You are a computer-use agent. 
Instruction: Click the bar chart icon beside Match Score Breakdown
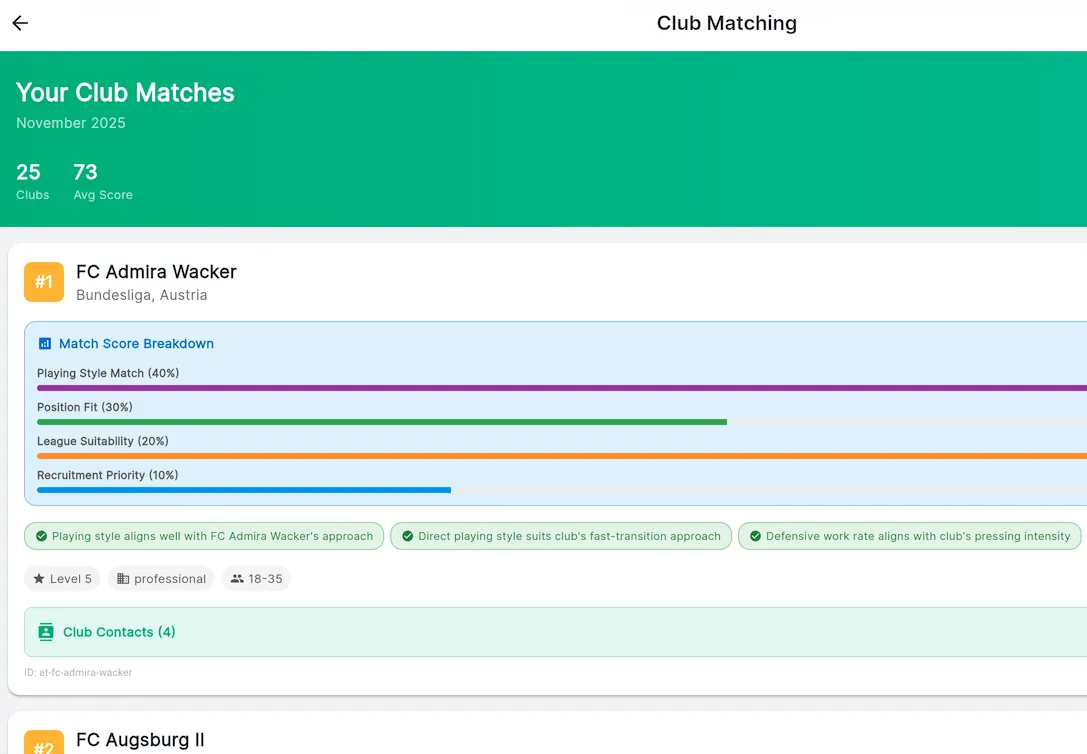click(x=45, y=343)
